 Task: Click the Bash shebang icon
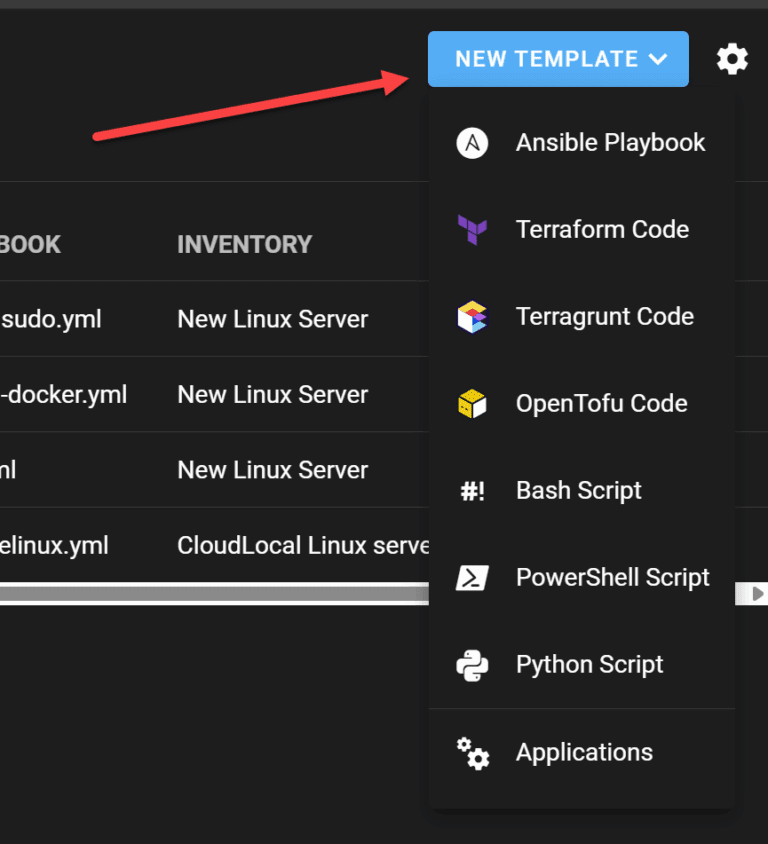(472, 491)
